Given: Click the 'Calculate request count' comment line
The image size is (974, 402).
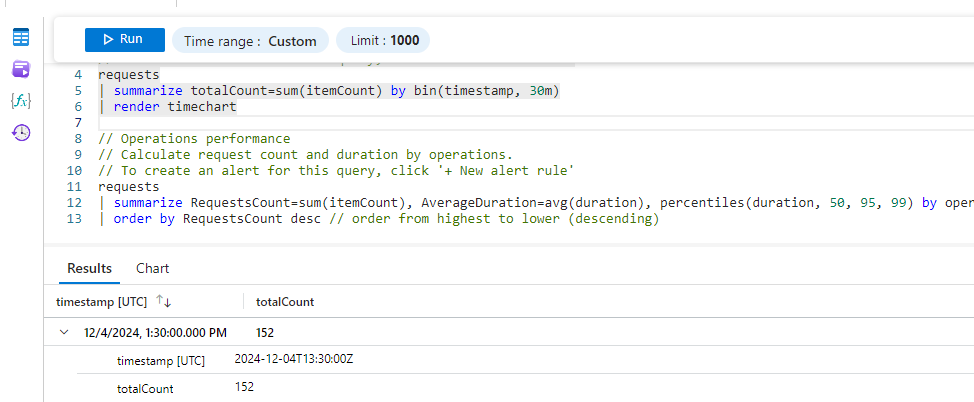Looking at the screenshot, I should click(306, 155).
